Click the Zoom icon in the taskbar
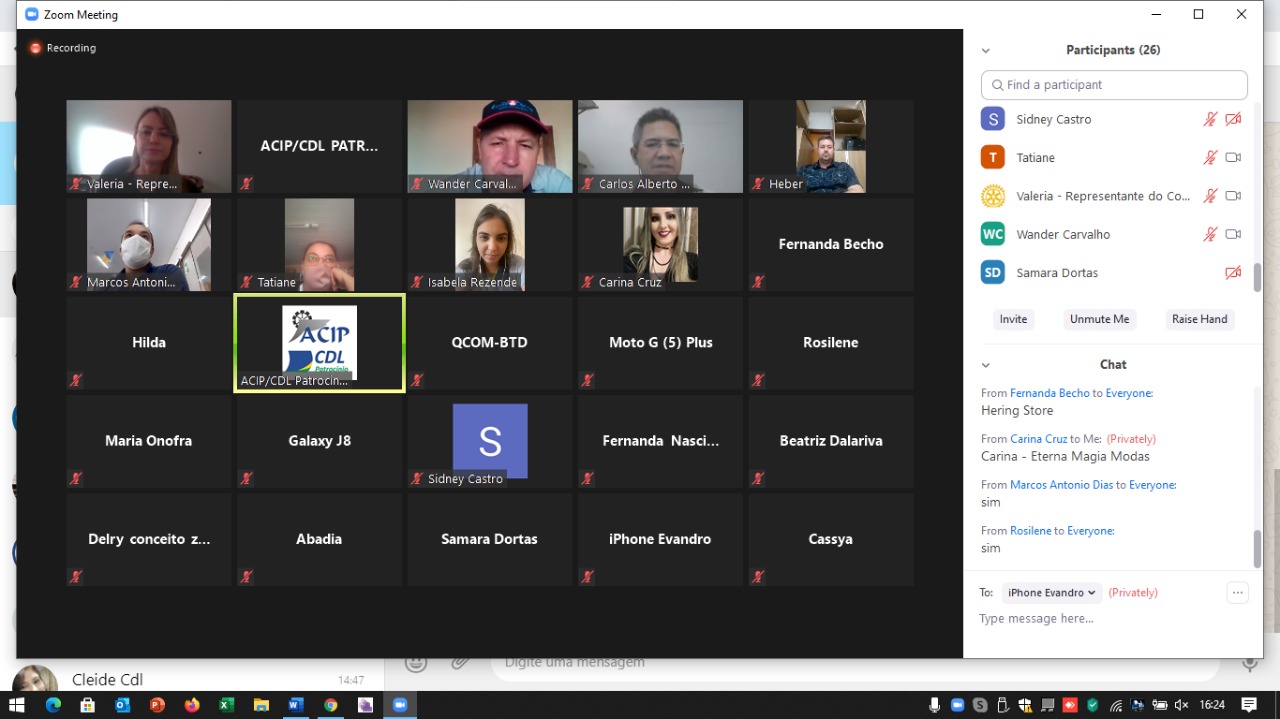Image resolution: width=1280 pixels, height=719 pixels. pyautogui.click(x=400, y=705)
